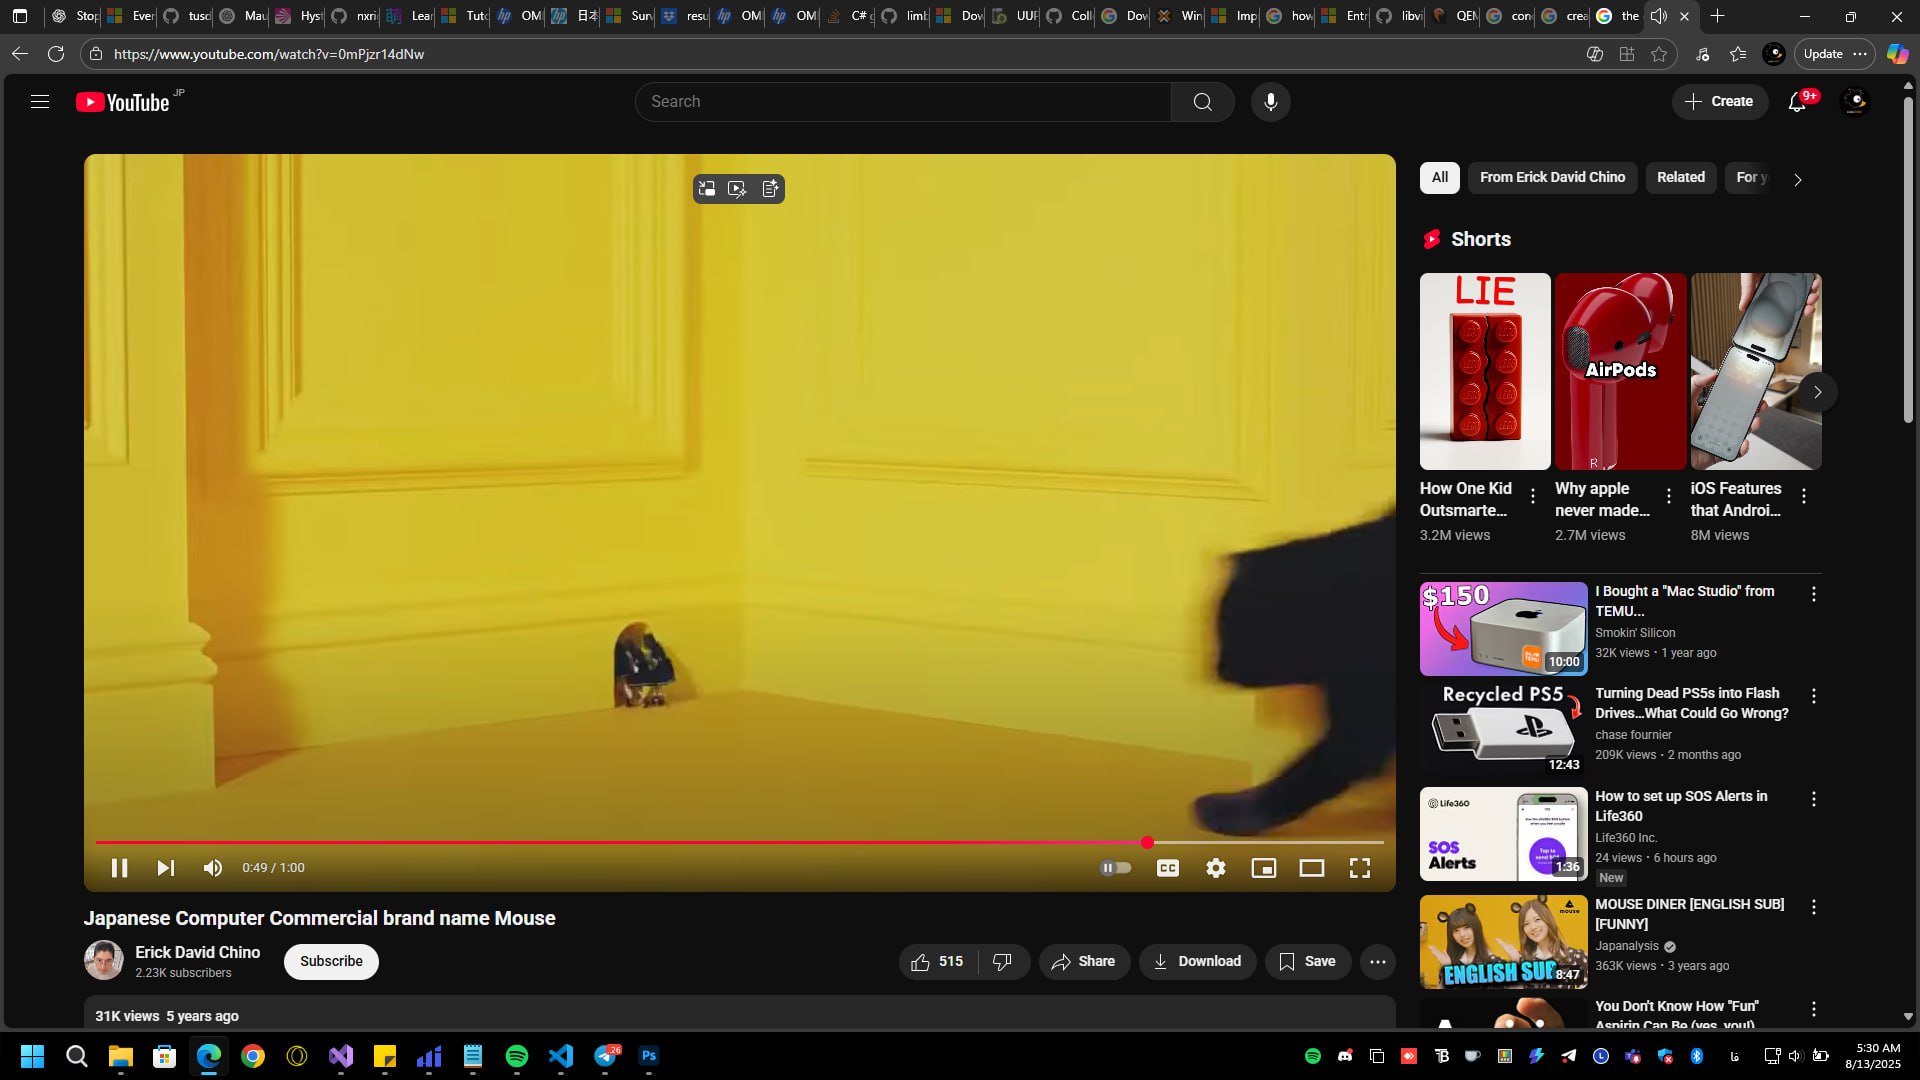
Task: Open more actions menu beside Save
Action: [x=1377, y=962]
